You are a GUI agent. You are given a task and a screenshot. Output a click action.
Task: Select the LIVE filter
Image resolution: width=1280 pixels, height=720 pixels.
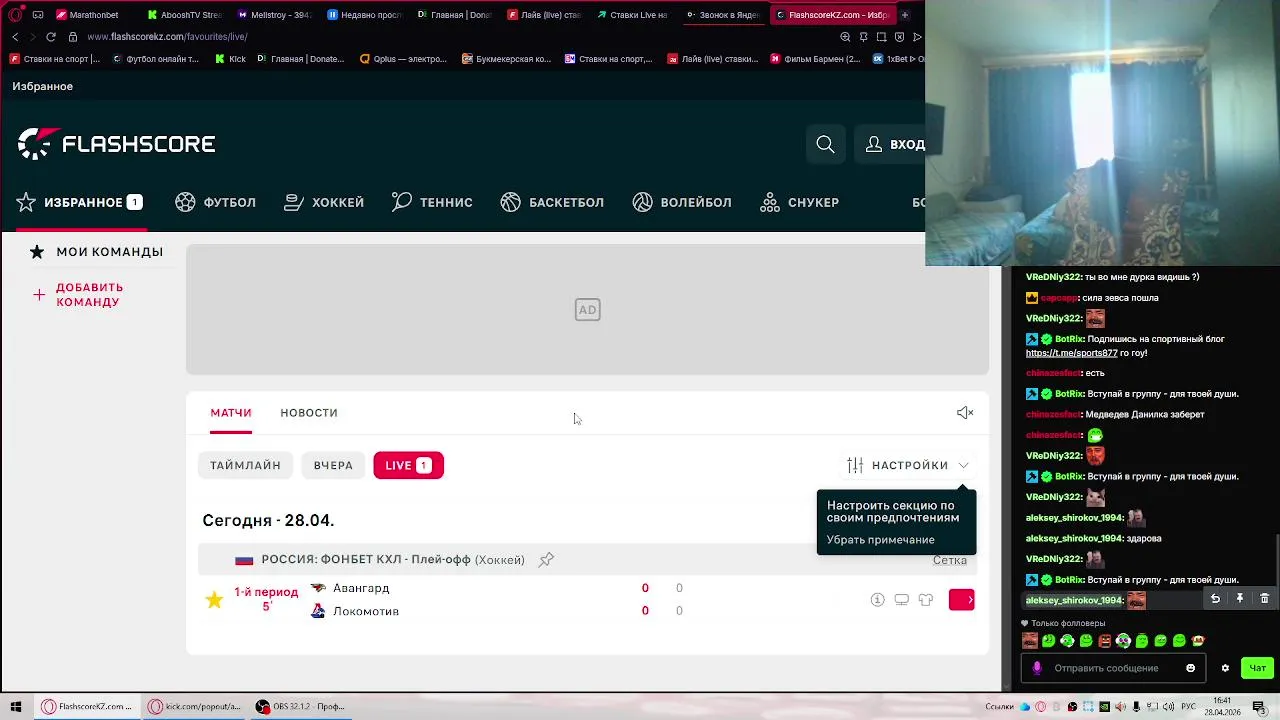tap(408, 465)
